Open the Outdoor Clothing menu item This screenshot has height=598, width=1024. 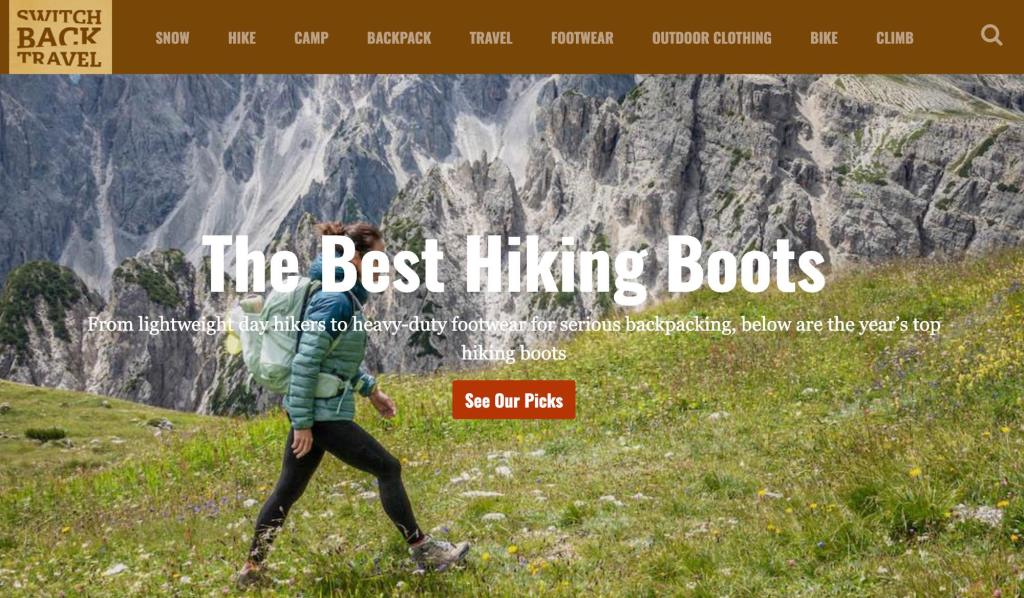(x=711, y=38)
